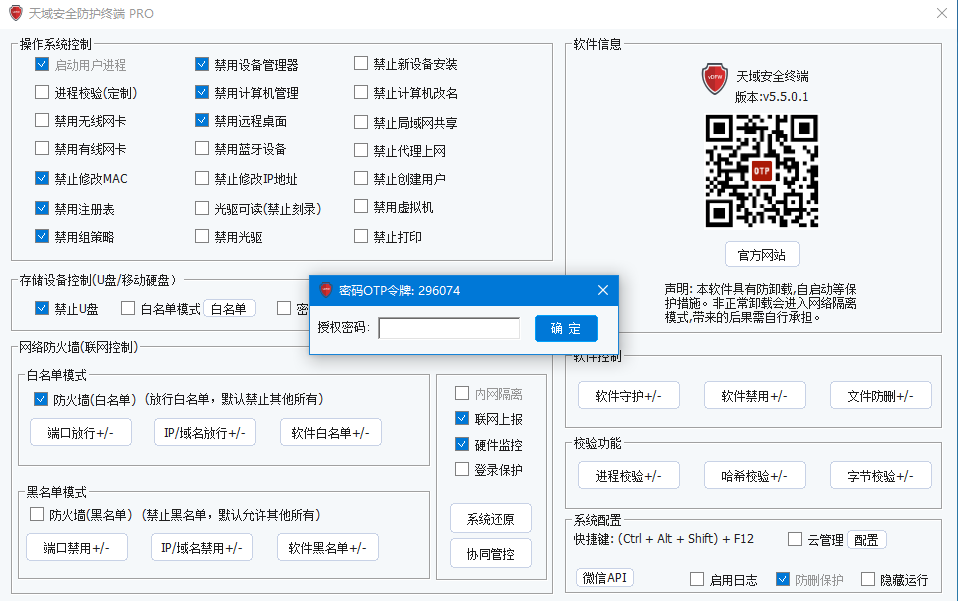This screenshot has height=601, width=958.
Task: Click the OTP QR code image
Action: click(x=761, y=170)
